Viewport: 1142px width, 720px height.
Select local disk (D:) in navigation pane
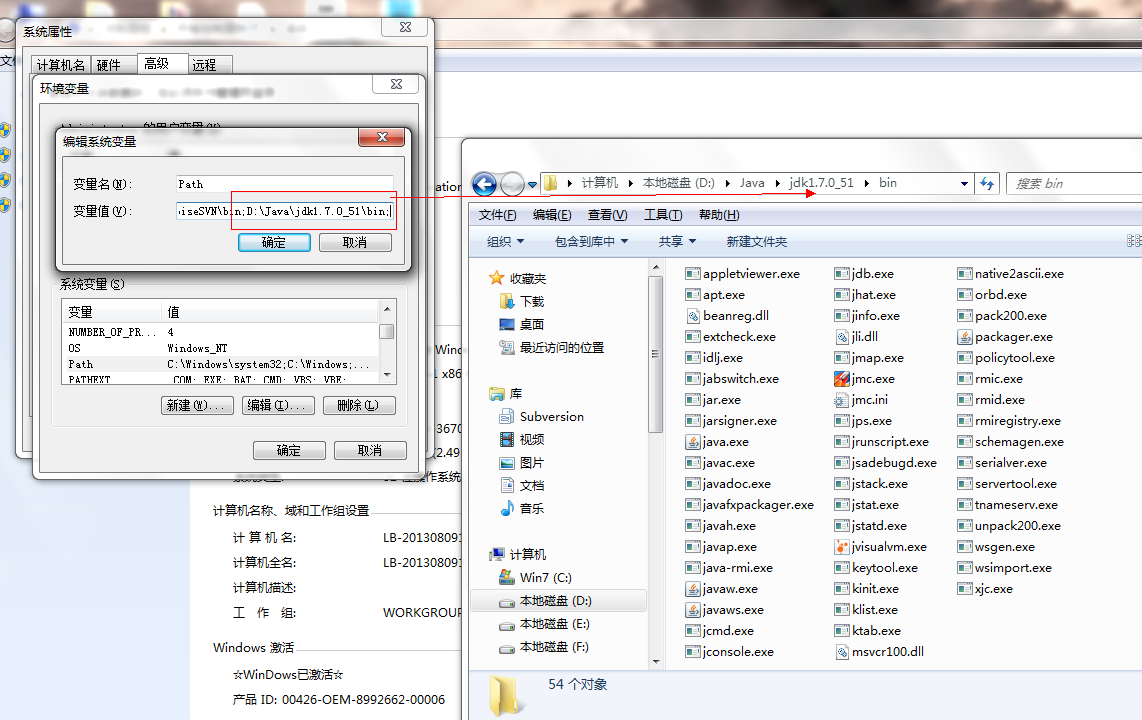555,601
